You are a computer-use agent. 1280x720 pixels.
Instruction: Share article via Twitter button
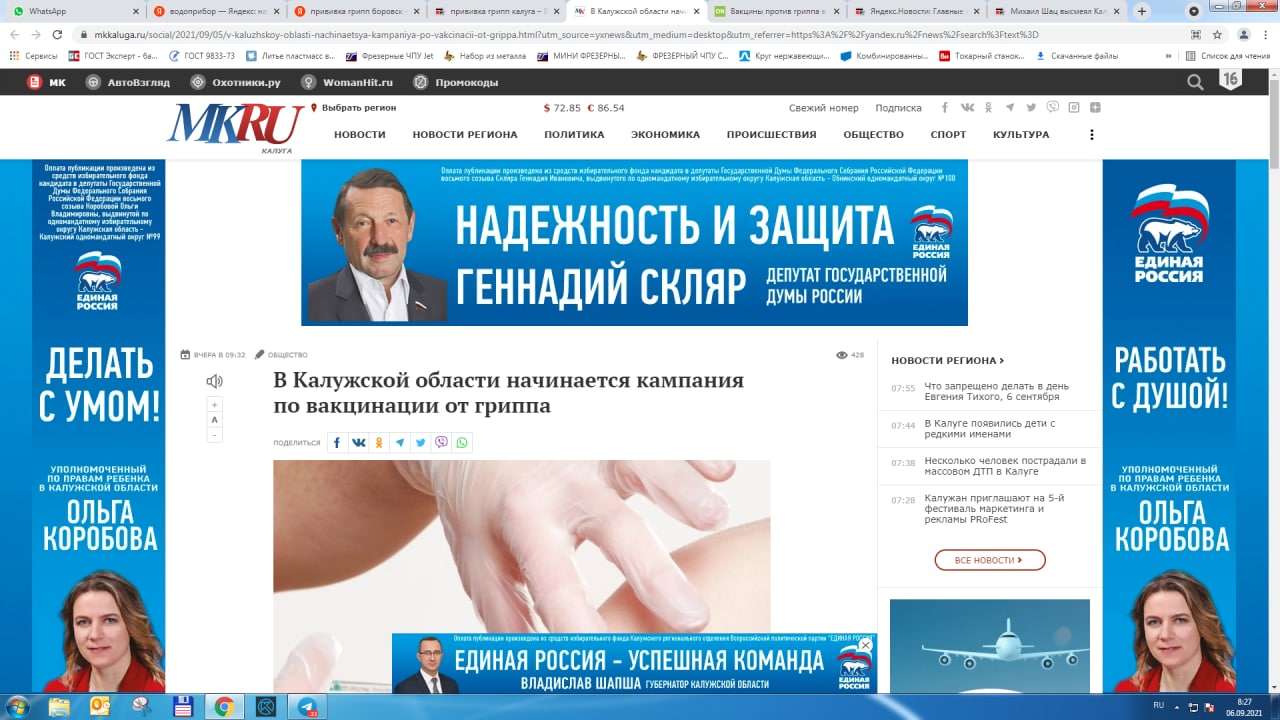click(x=421, y=442)
